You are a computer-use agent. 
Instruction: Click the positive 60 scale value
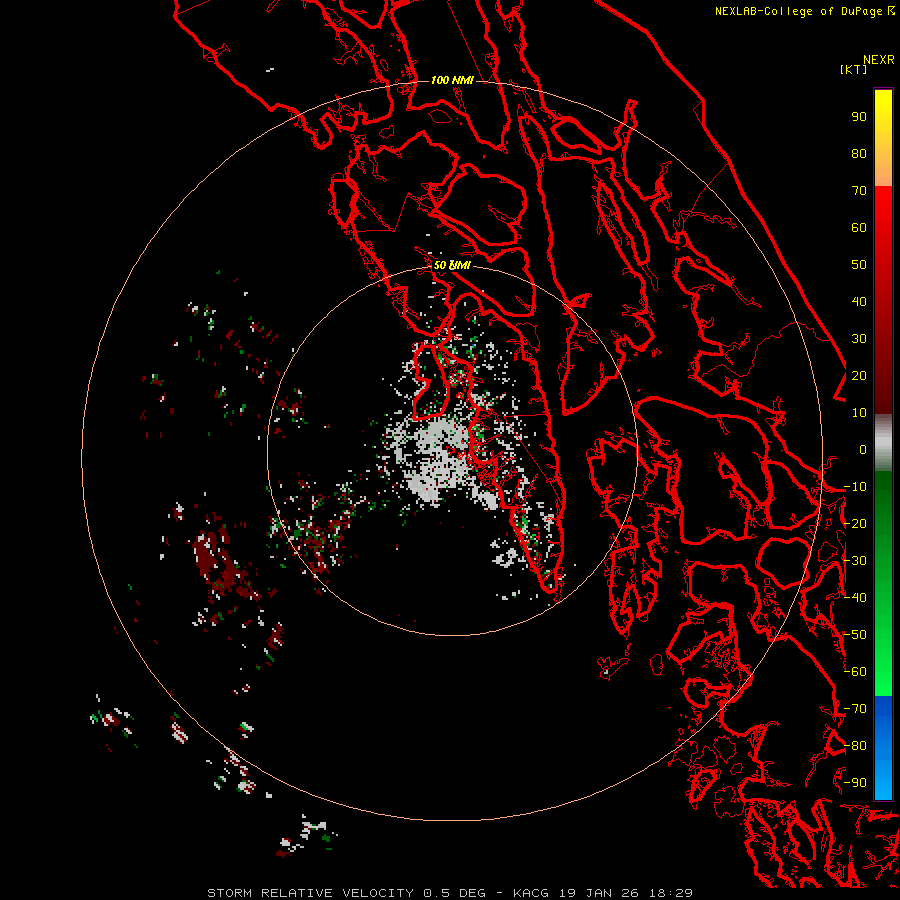coord(859,227)
